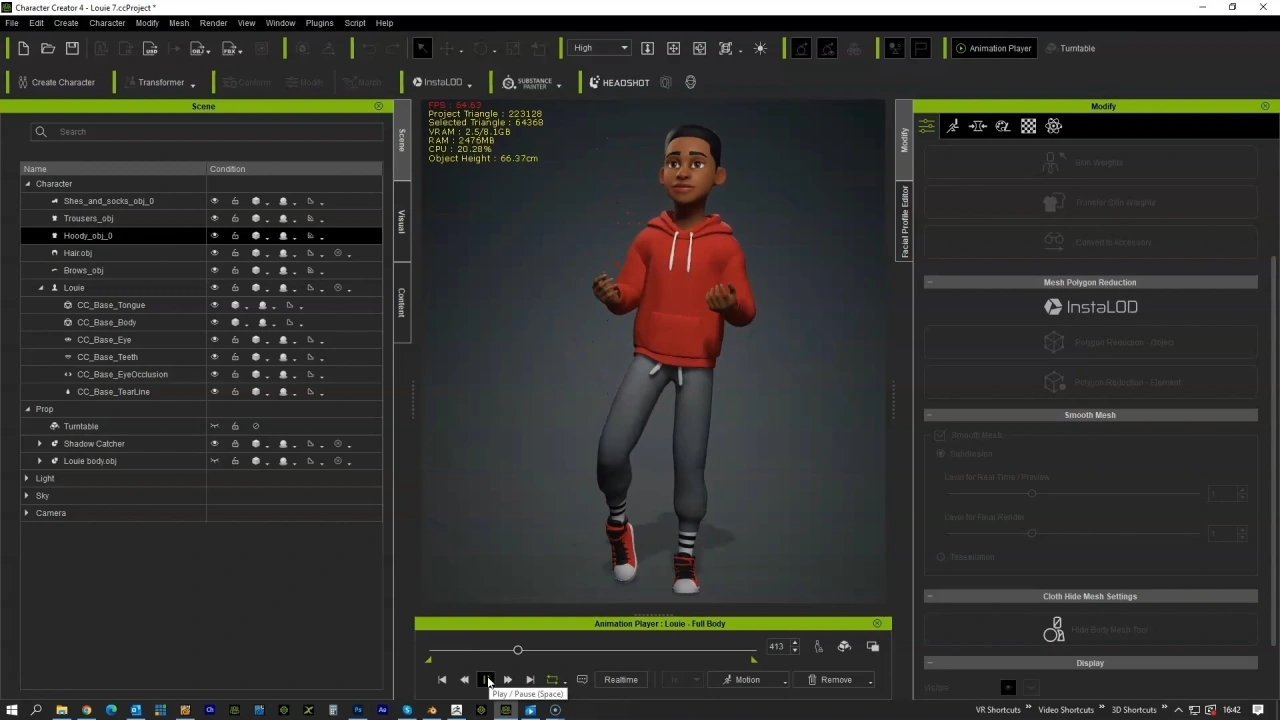Expand the Sky tree group
Image resolution: width=1280 pixels, height=720 pixels.
point(28,496)
